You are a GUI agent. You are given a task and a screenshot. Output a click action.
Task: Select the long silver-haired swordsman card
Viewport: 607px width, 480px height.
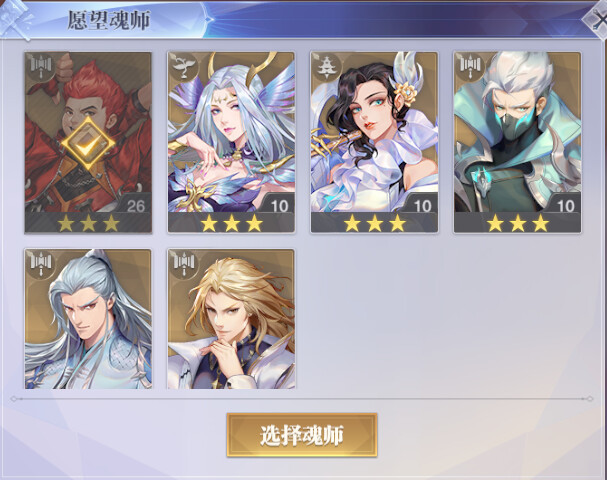(x=88, y=319)
